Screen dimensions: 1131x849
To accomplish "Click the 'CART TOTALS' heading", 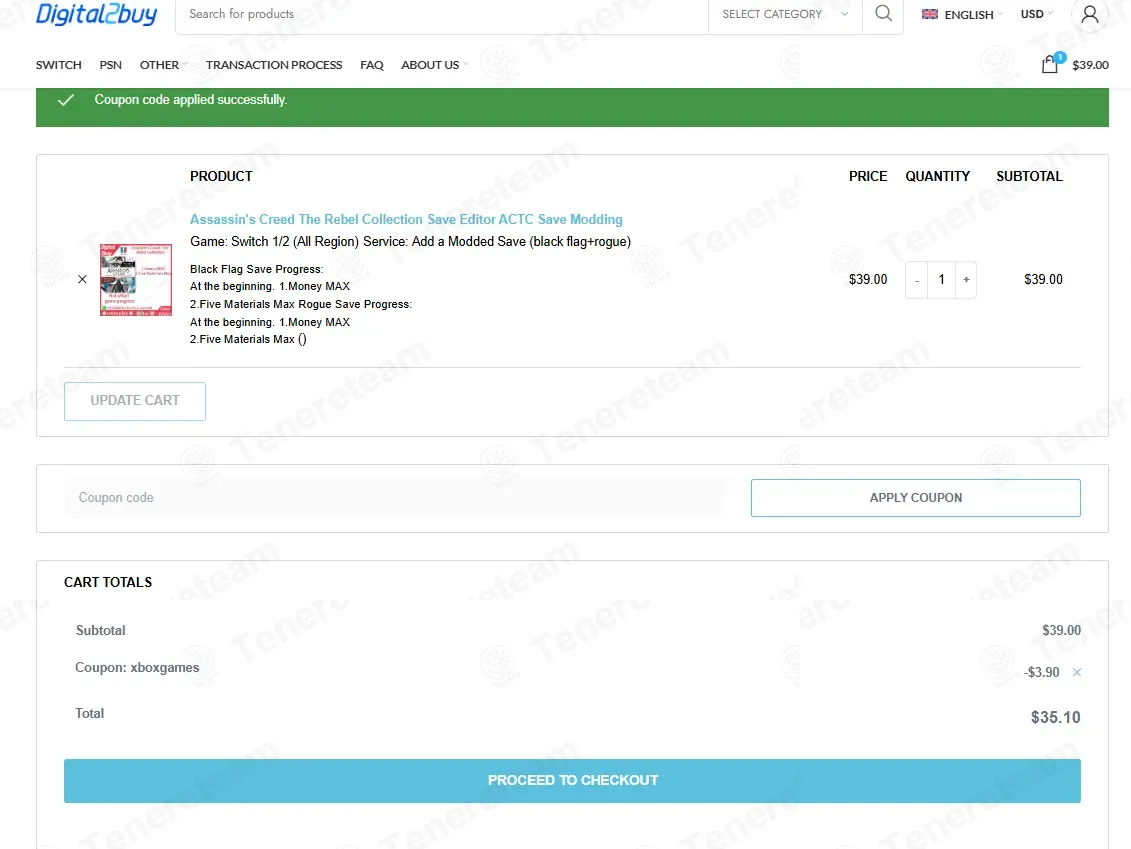I will [108, 582].
